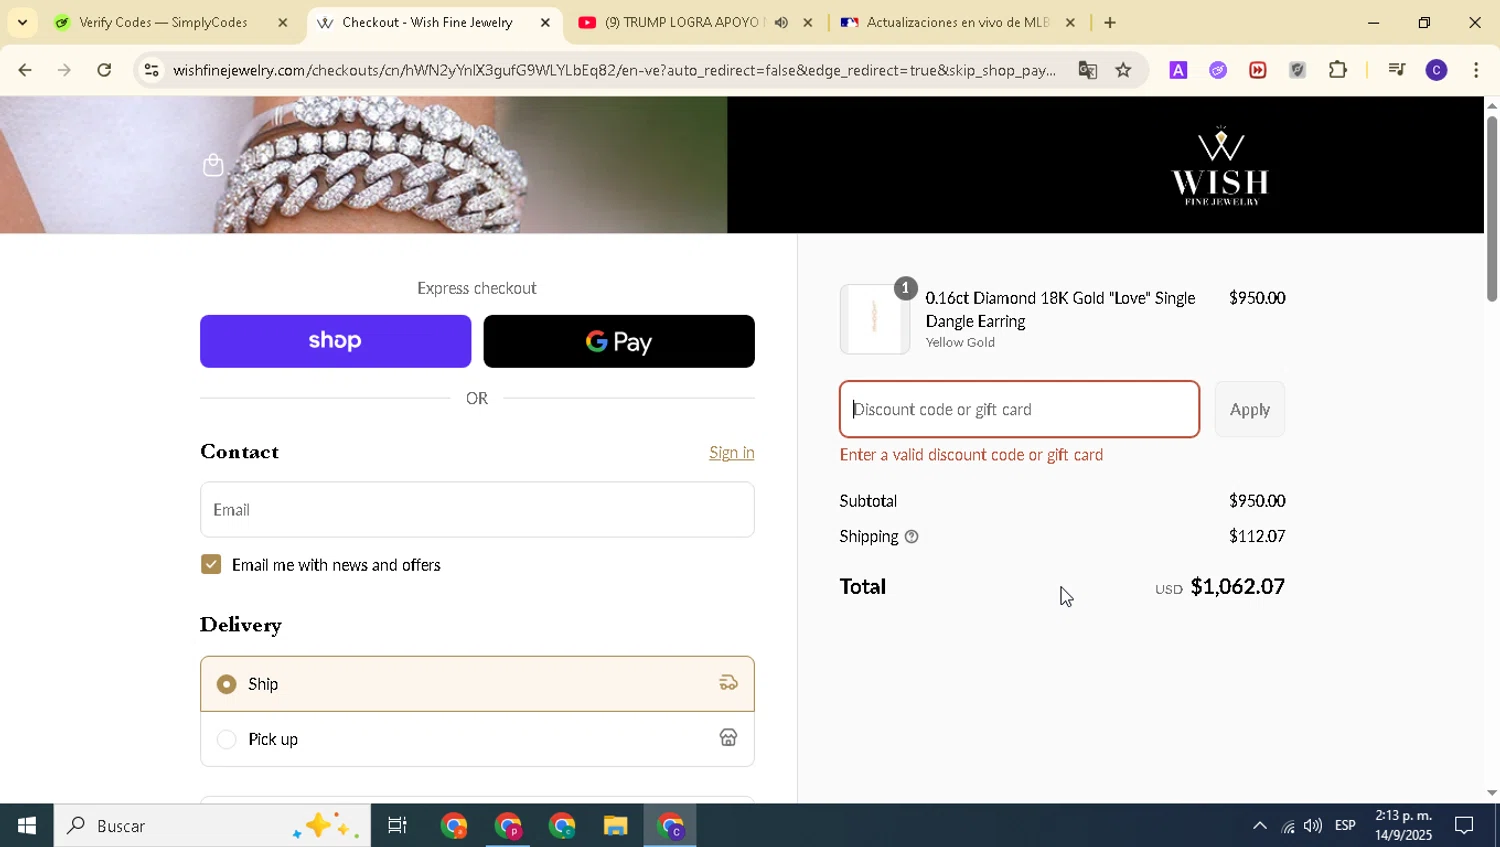Open a new browser tab
This screenshot has height=847, width=1500.
[x=1110, y=22]
